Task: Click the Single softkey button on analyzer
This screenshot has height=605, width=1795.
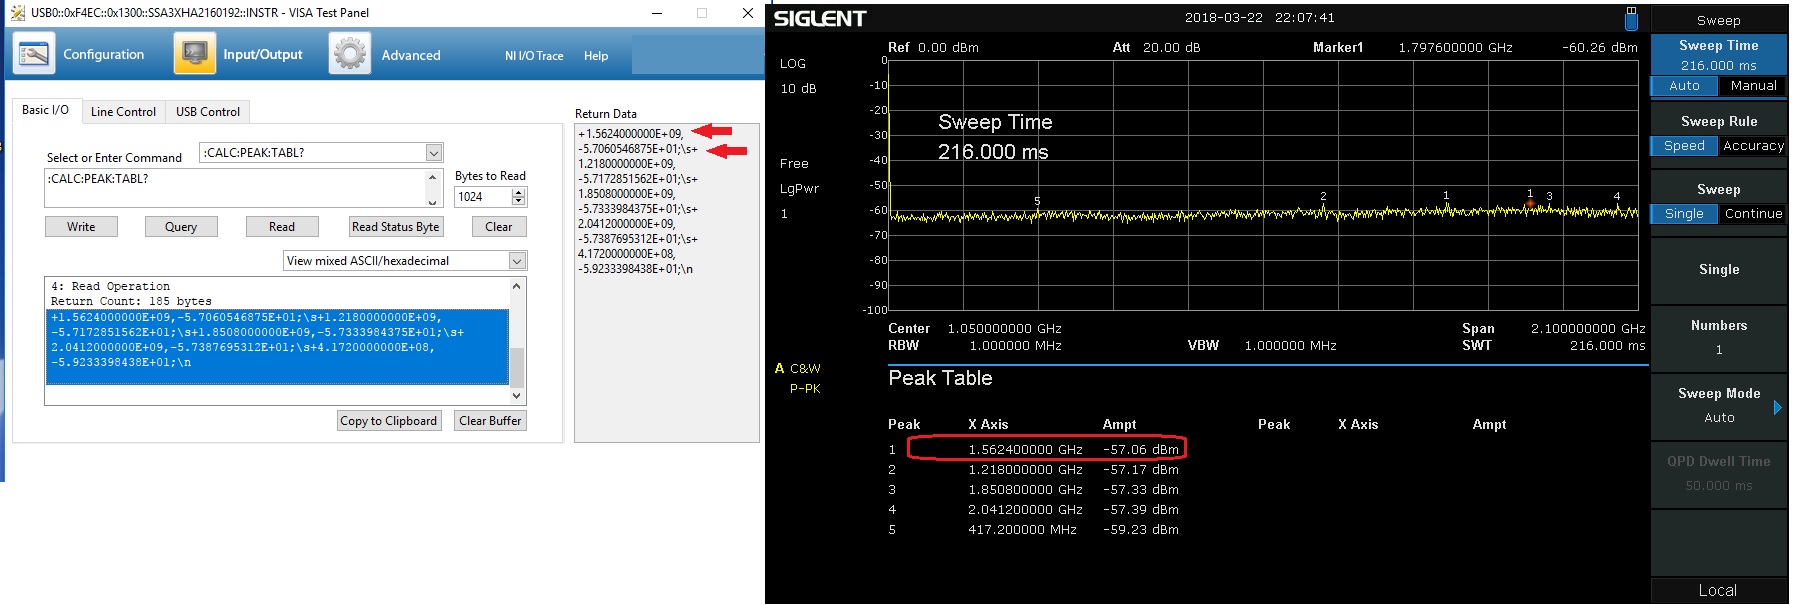Action: (1719, 270)
